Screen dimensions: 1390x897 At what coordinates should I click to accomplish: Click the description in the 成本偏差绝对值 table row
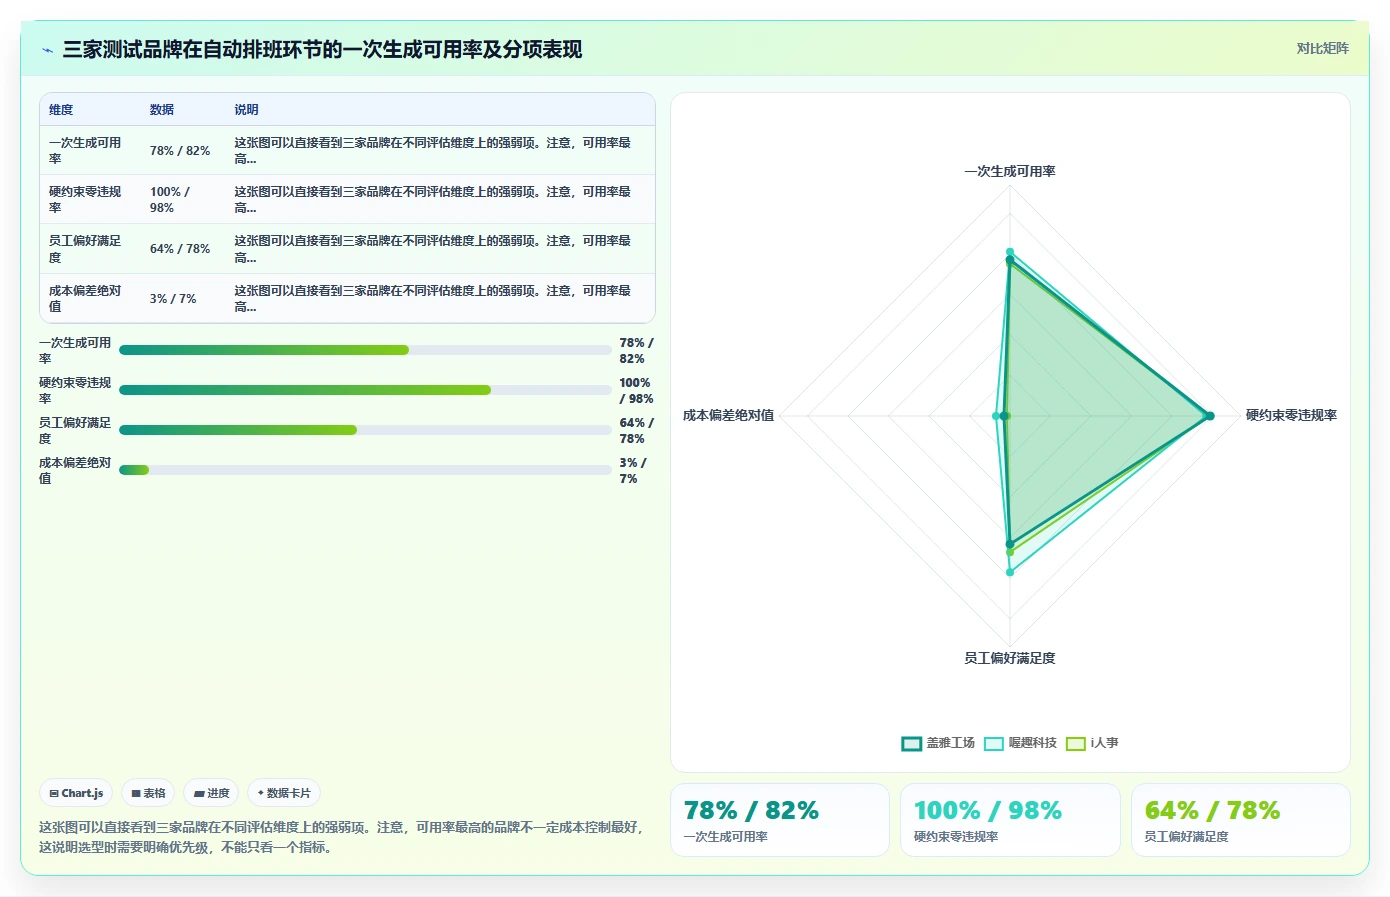point(433,299)
